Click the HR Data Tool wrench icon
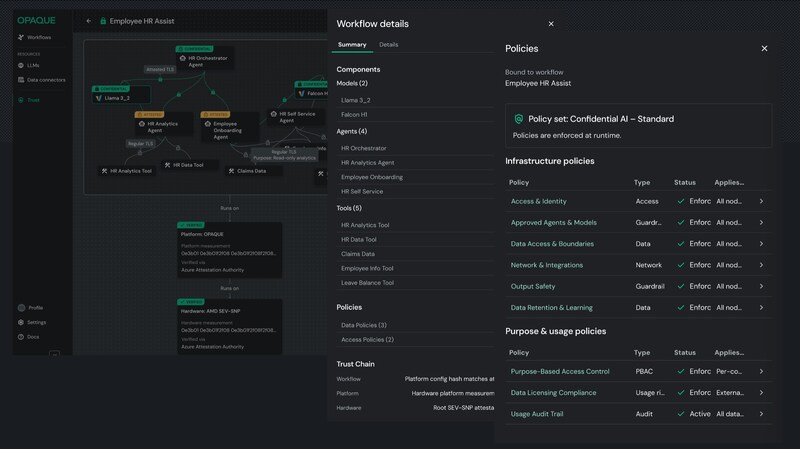The image size is (800, 449). 167,165
